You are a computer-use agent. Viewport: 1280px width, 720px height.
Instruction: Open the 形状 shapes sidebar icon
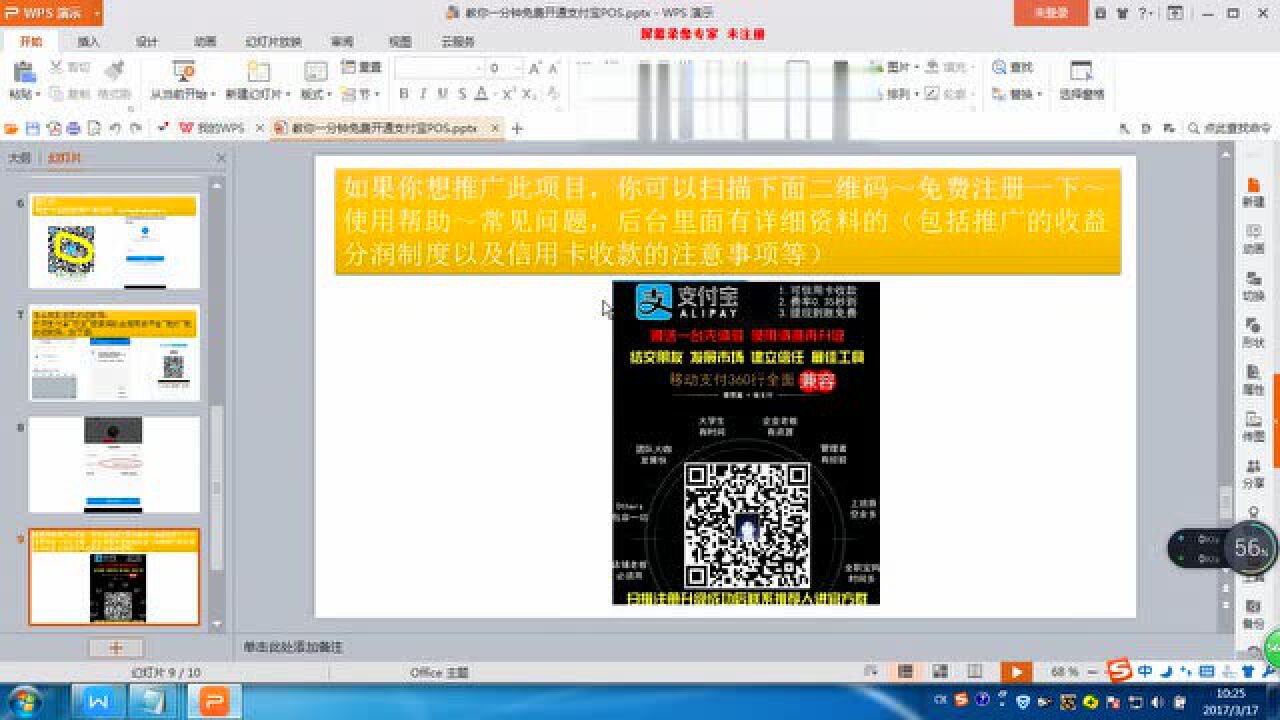tap(1253, 332)
